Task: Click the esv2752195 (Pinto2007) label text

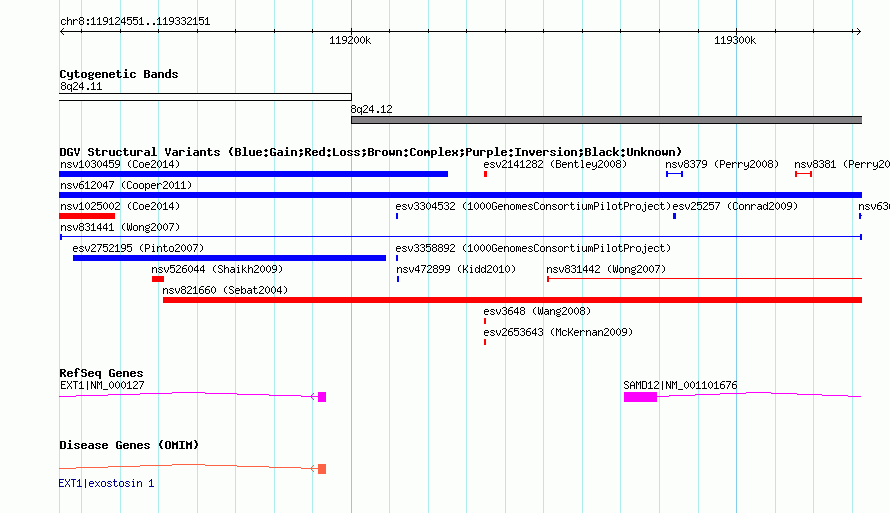Action: point(138,249)
